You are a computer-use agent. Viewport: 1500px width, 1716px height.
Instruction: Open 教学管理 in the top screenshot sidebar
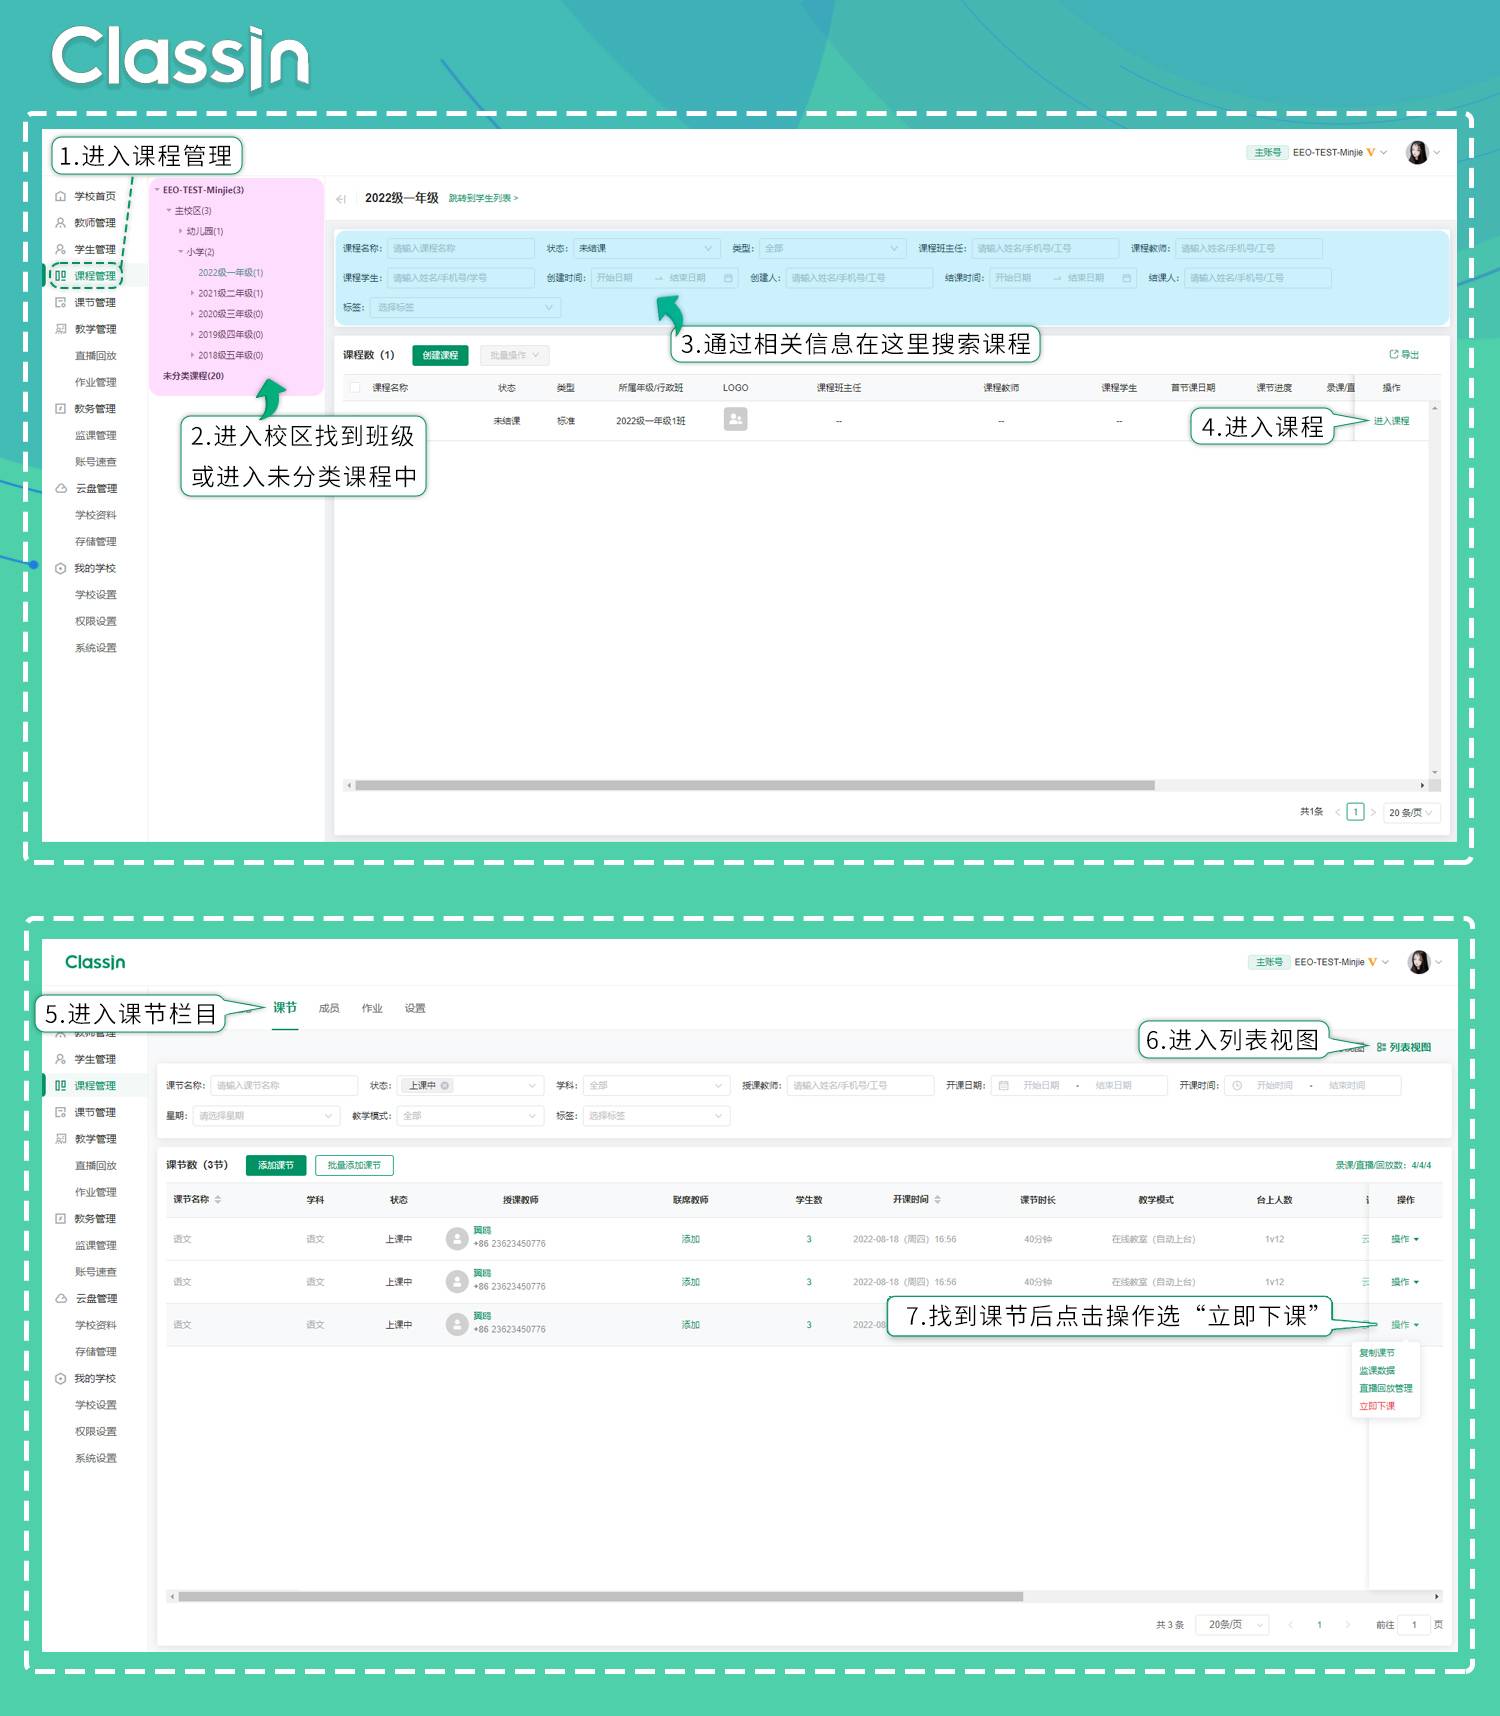coord(85,329)
